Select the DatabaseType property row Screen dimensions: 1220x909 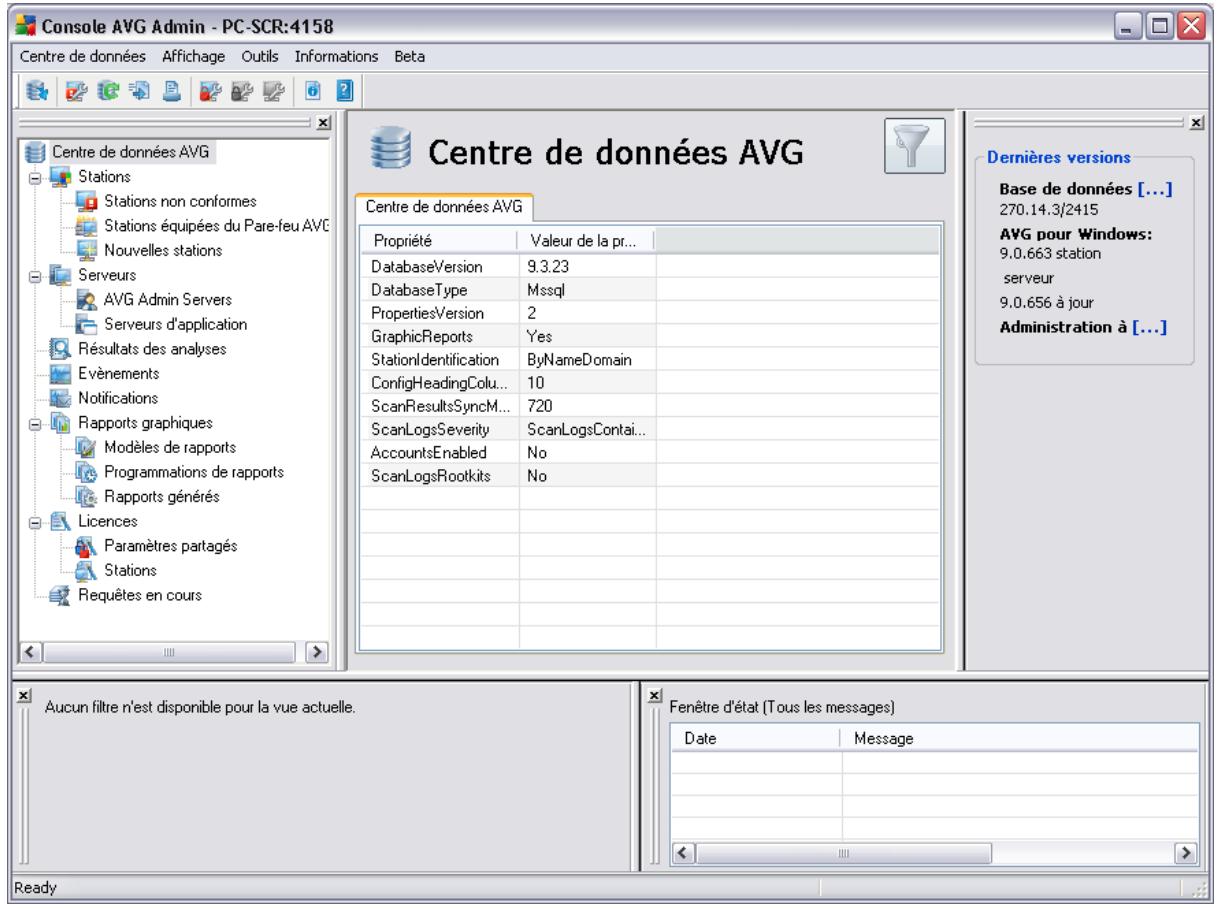point(650,290)
